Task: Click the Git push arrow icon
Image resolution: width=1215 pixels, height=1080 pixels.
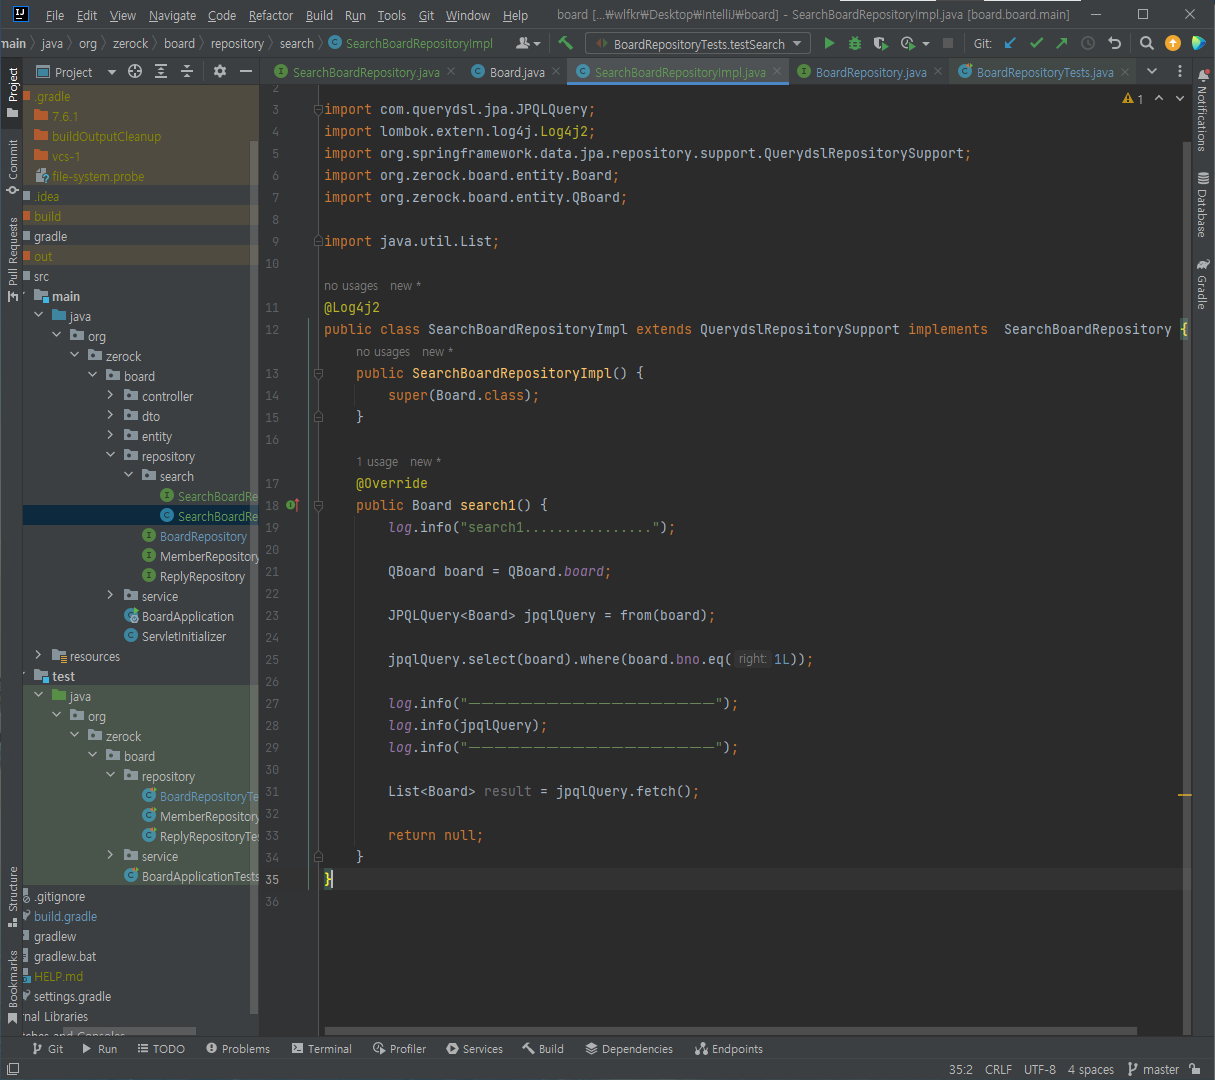Action: pyautogui.click(x=1062, y=43)
